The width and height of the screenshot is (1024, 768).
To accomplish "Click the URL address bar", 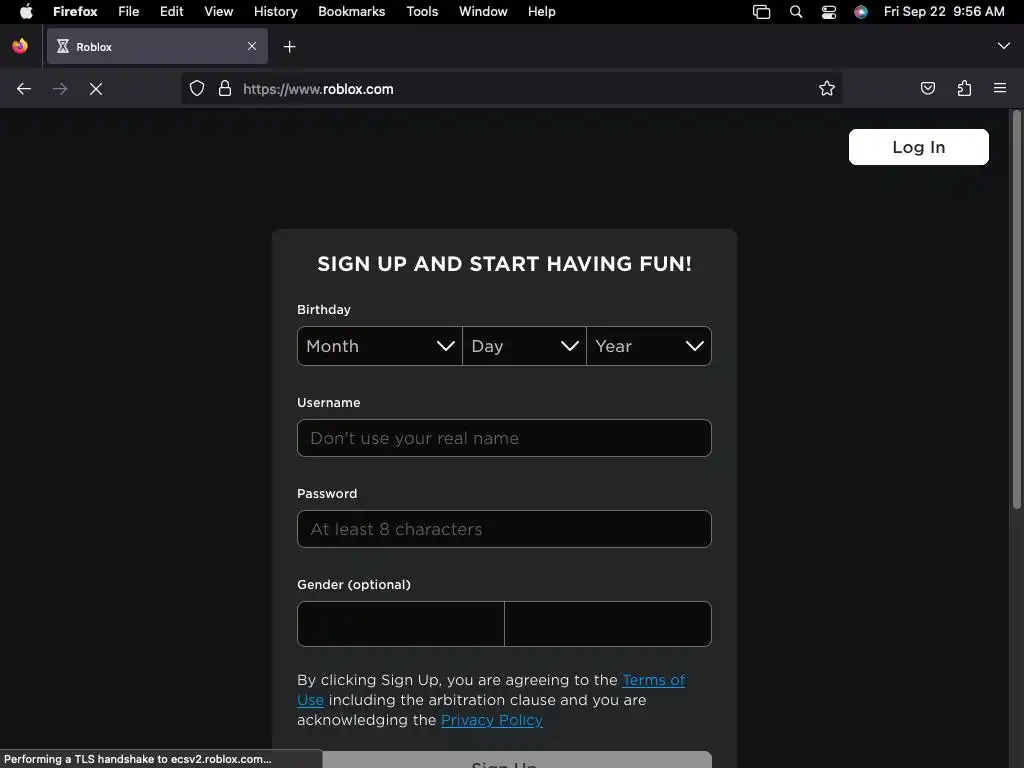I will click(511, 88).
